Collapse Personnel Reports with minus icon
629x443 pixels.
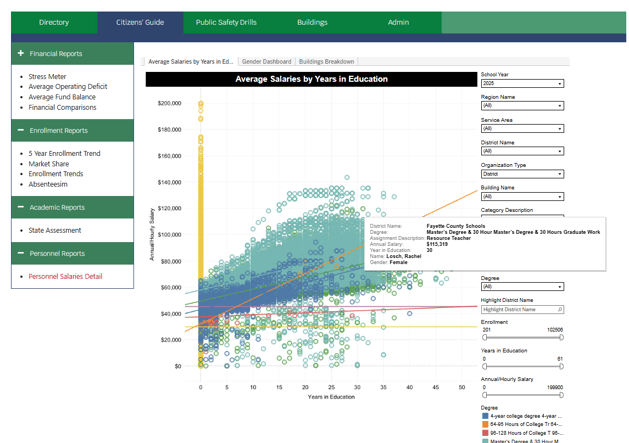coord(21,254)
